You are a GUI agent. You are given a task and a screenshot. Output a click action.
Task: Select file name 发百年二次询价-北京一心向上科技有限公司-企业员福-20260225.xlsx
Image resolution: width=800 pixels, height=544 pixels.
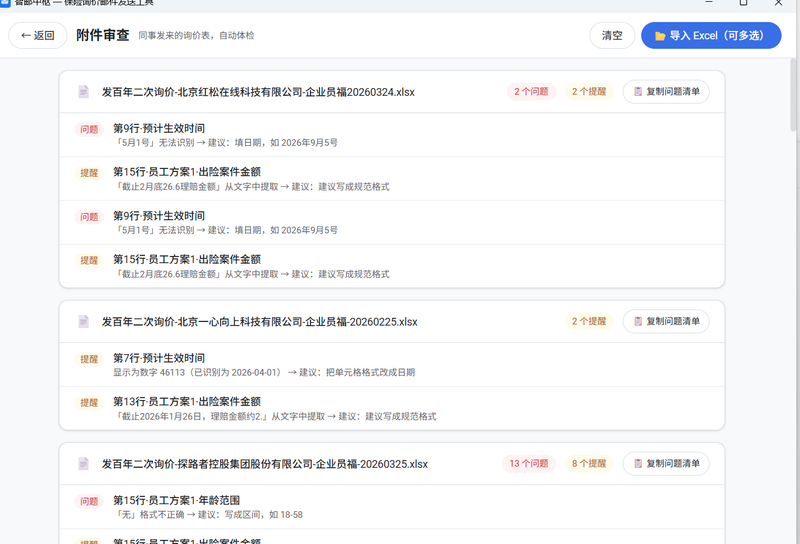pos(260,322)
